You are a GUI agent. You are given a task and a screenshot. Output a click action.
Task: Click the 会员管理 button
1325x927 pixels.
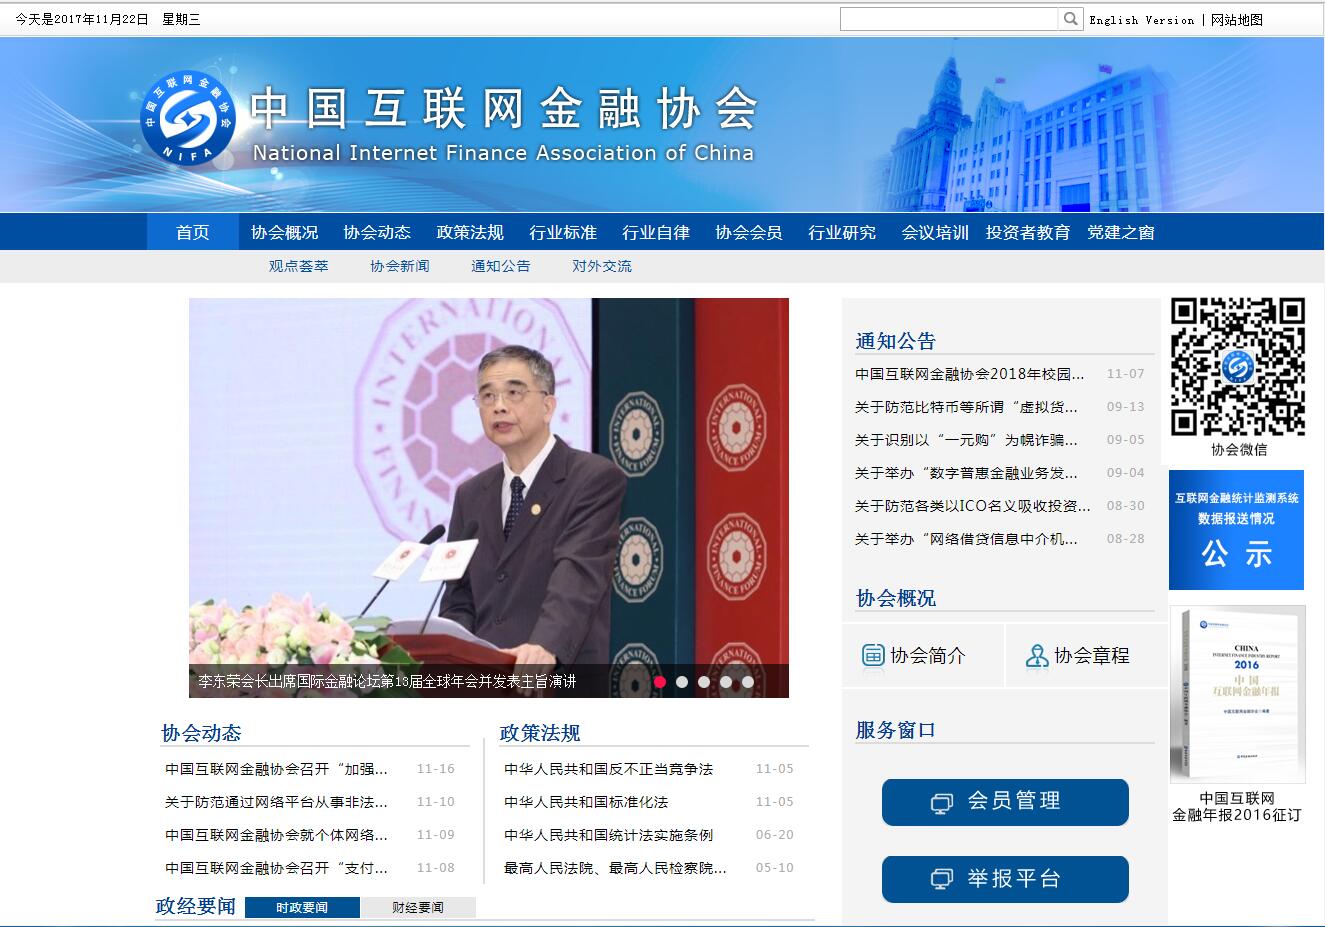click(1005, 802)
